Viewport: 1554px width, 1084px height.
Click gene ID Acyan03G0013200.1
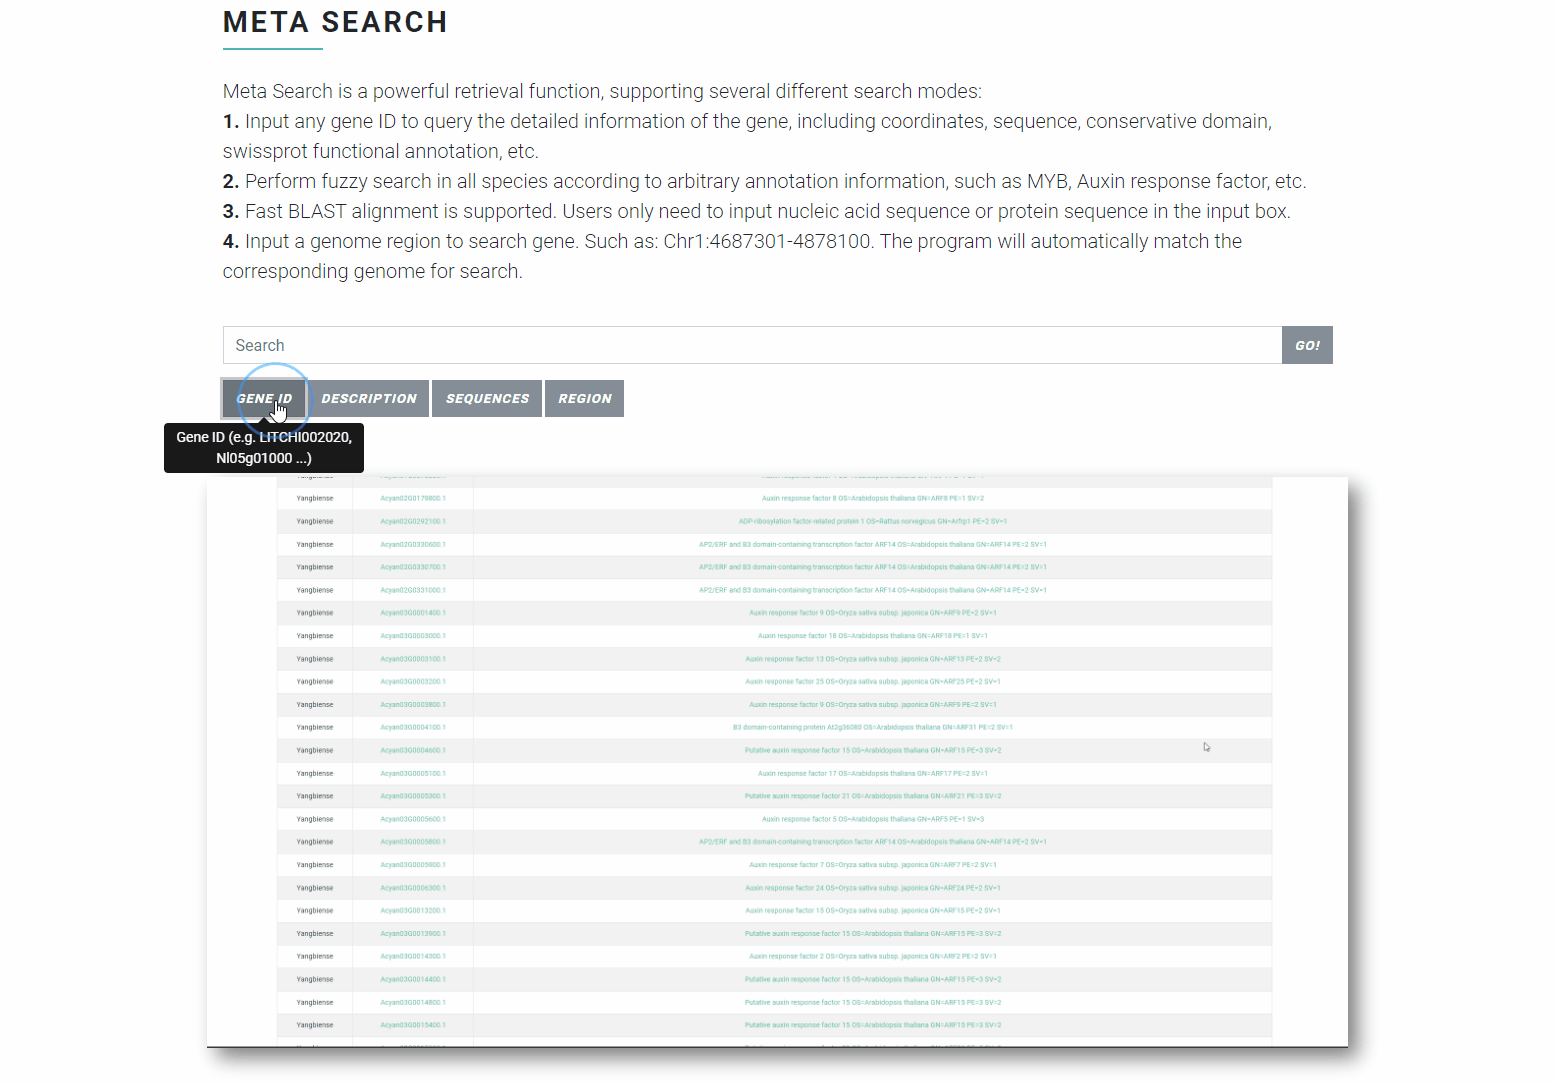tap(413, 911)
